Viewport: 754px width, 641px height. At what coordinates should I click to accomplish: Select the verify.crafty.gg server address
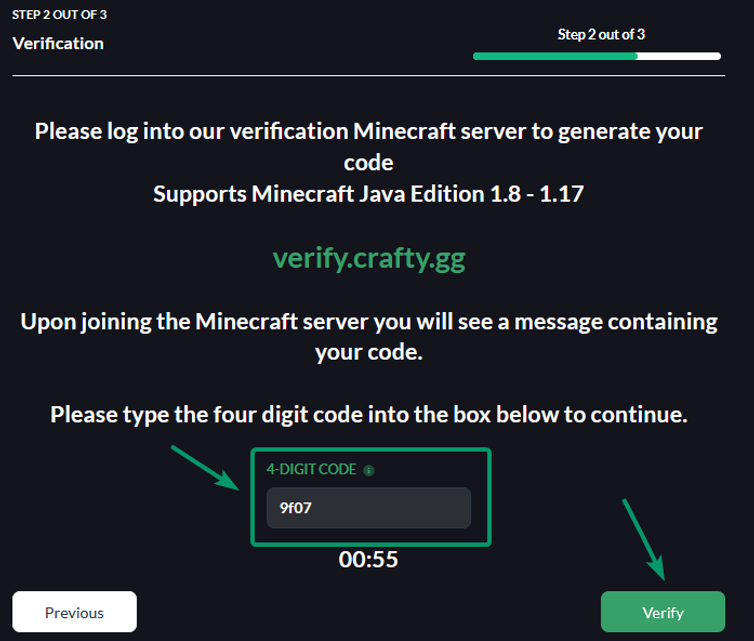[x=369, y=259]
